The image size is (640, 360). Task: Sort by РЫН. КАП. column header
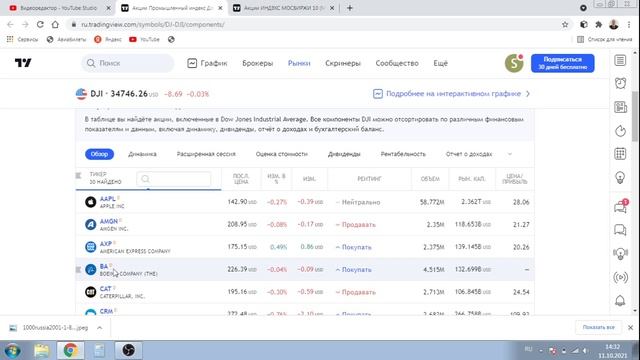tap(471, 179)
